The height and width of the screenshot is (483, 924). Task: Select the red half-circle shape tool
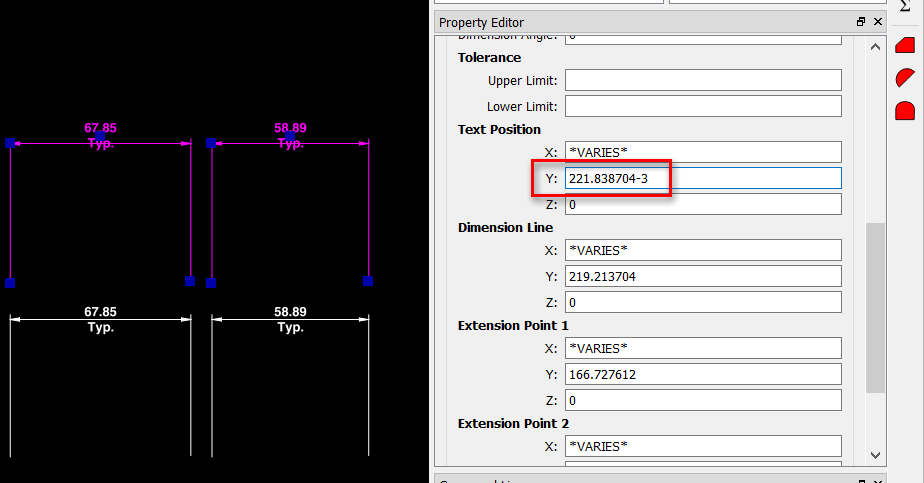pyautogui.click(x=905, y=78)
